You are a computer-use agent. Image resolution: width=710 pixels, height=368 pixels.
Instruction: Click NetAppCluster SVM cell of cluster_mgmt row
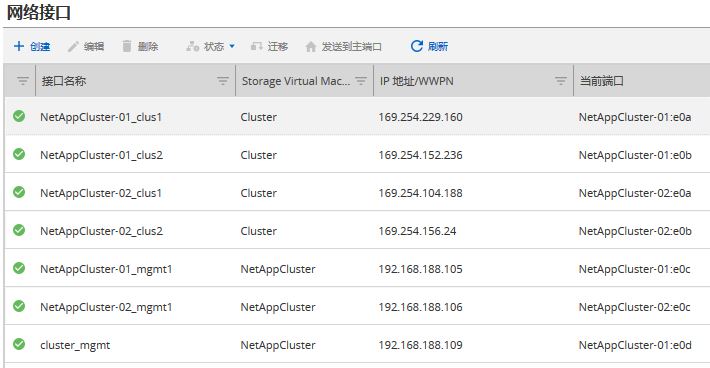(278, 345)
